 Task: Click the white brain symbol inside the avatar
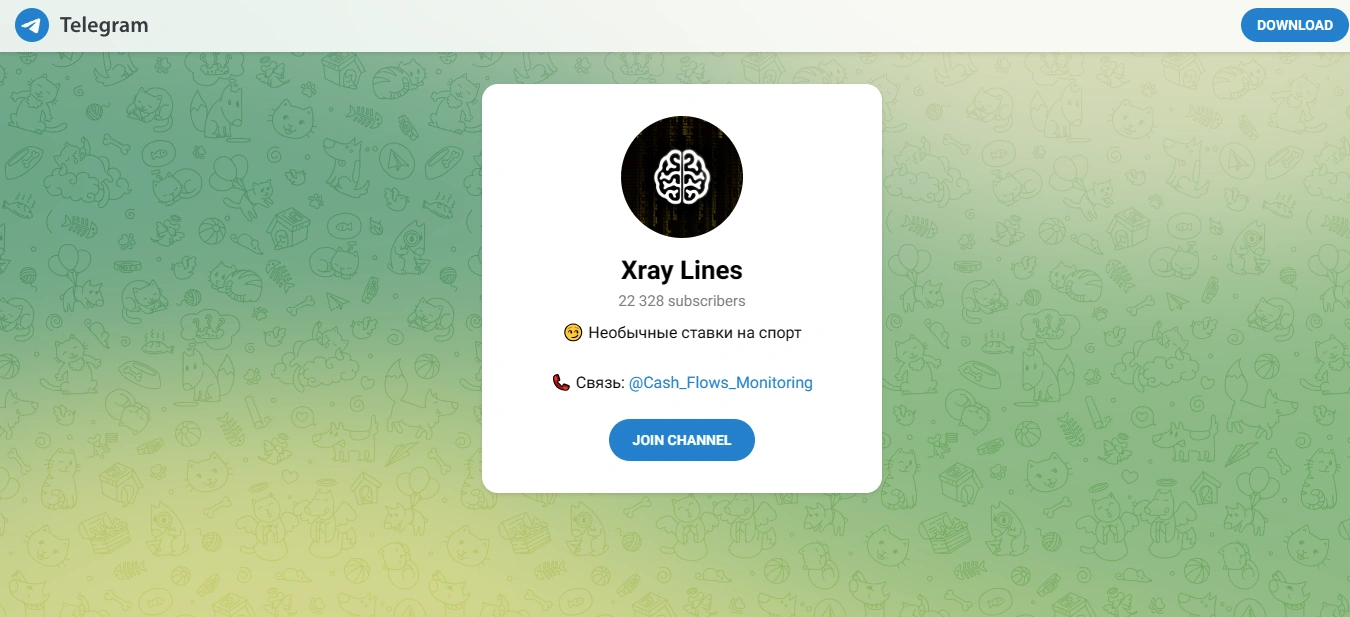pyautogui.click(x=682, y=176)
